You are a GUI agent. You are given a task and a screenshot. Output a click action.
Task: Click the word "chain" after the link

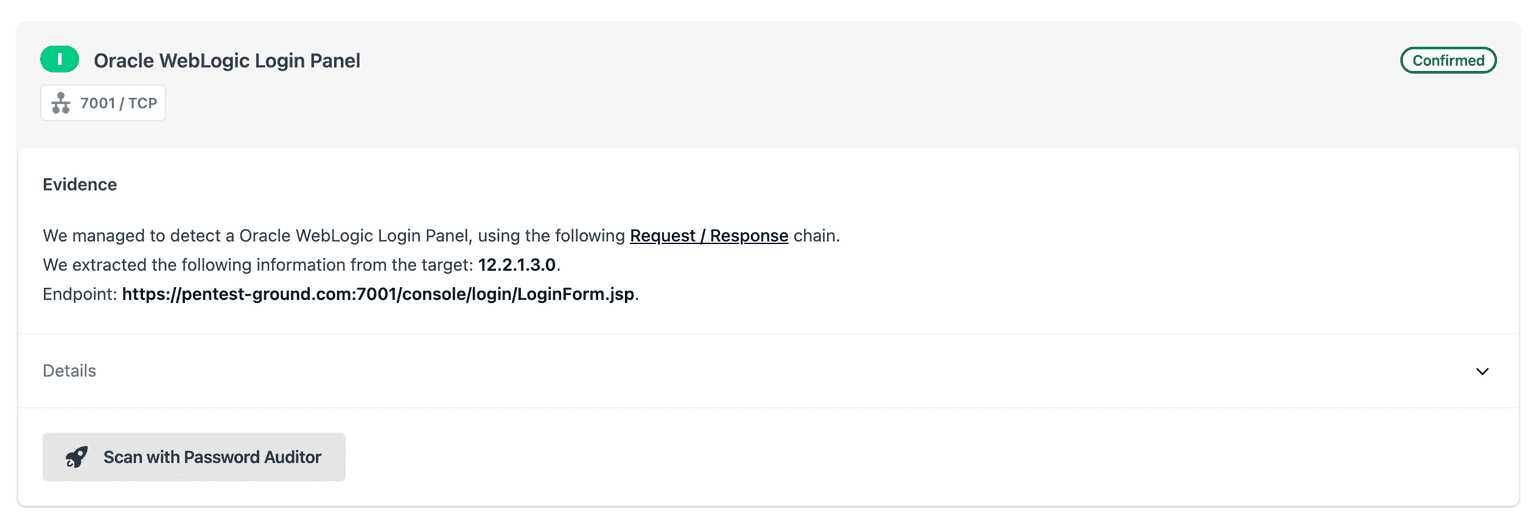coord(814,236)
